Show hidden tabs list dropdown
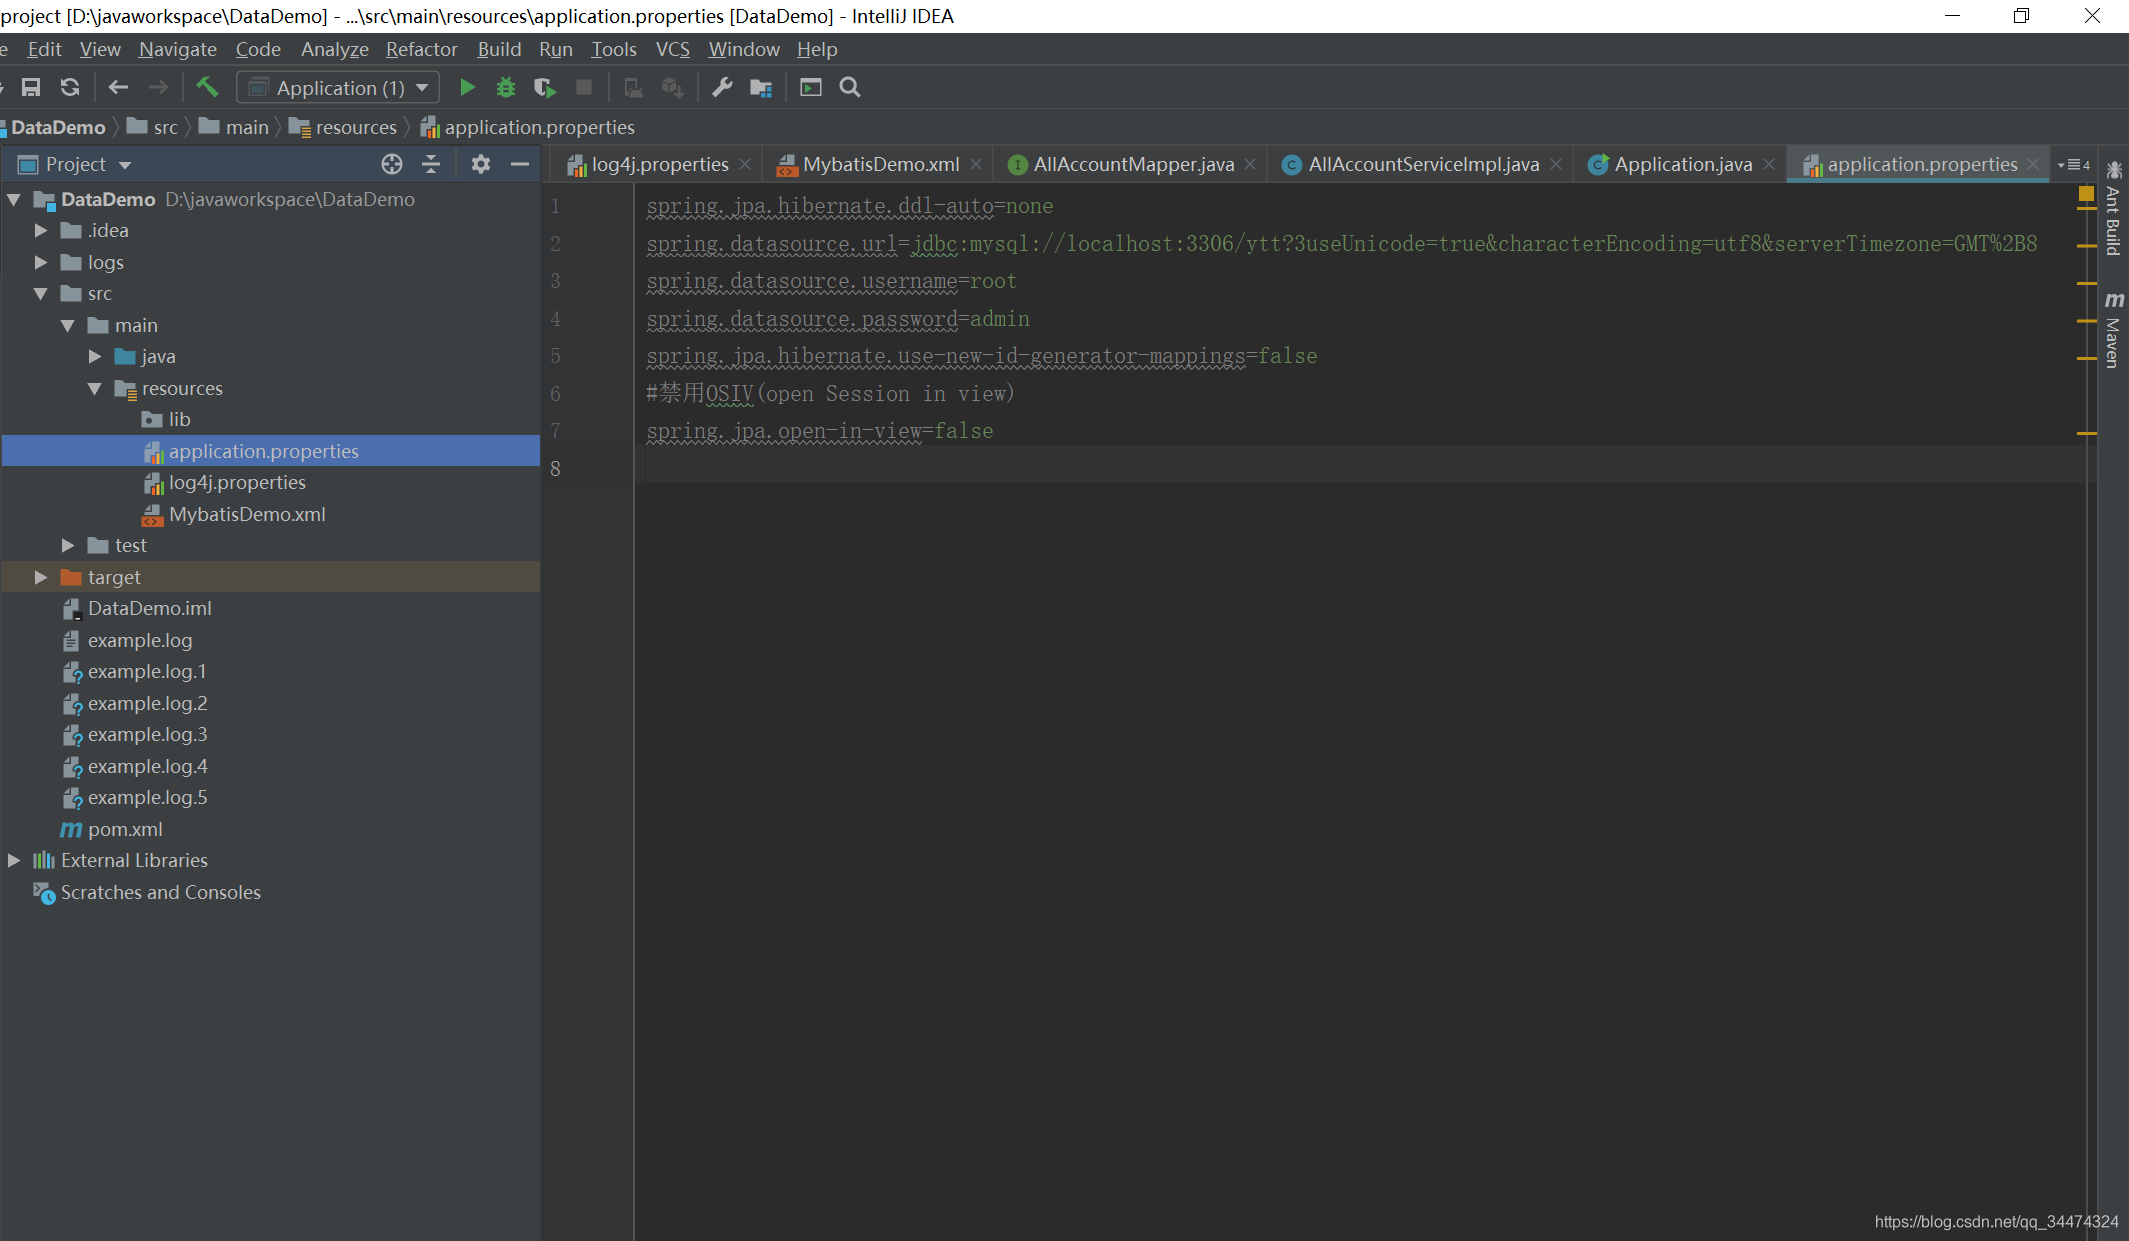The image size is (2129, 1241). click(2074, 165)
